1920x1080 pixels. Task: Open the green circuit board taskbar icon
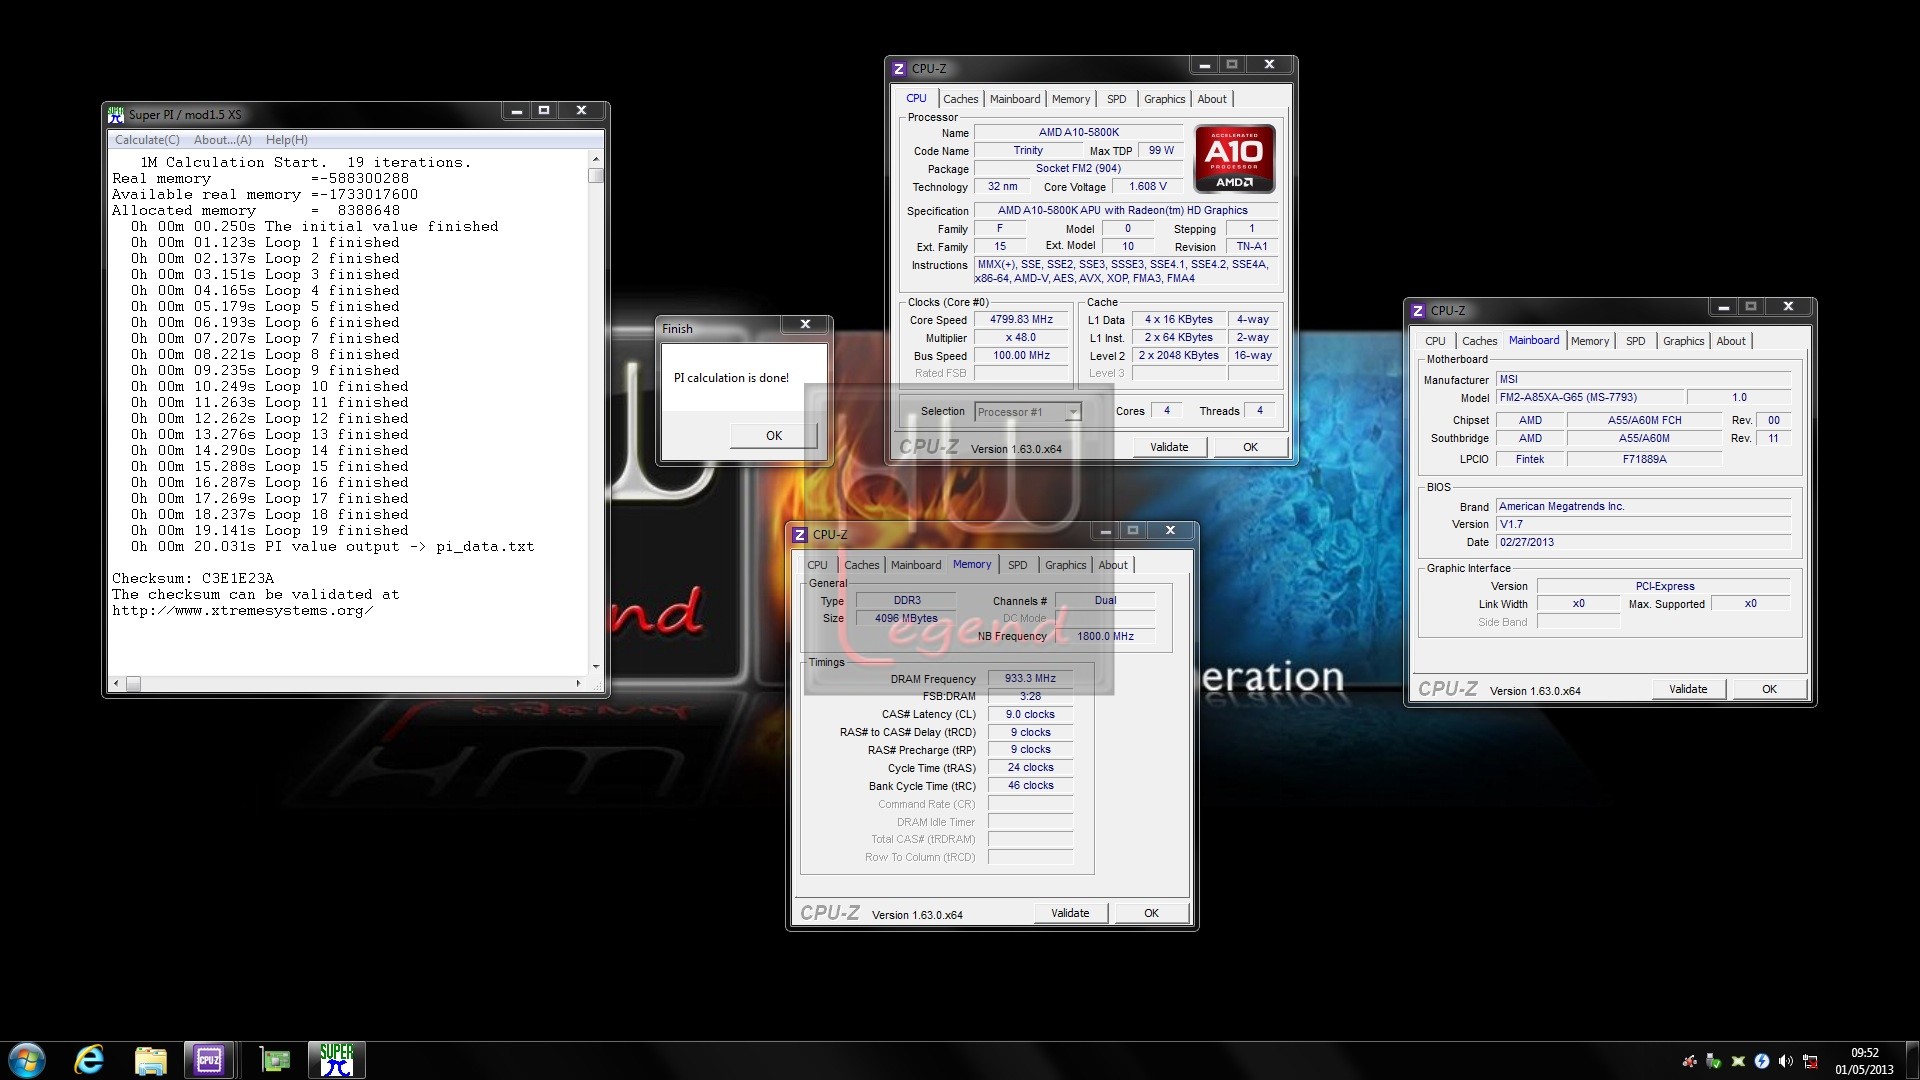pos(275,1060)
